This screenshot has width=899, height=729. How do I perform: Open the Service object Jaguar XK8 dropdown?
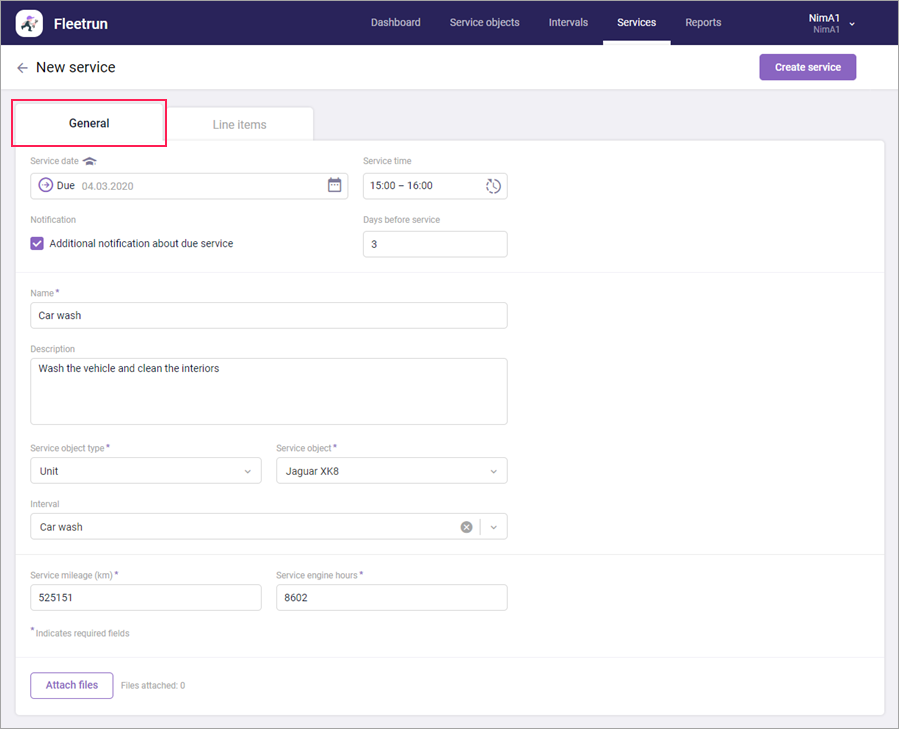[392, 471]
